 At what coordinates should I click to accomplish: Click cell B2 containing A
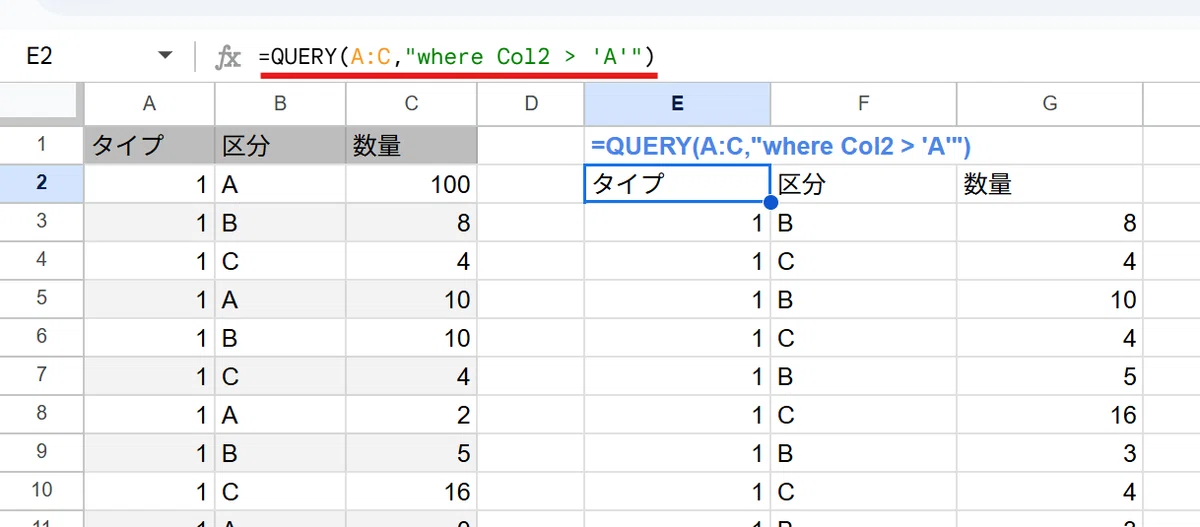click(x=280, y=184)
